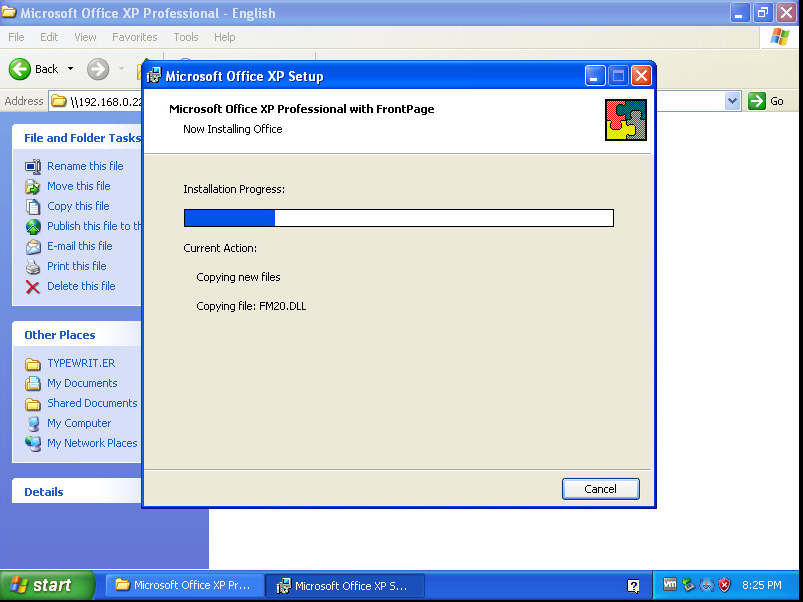Open the Tools menu in Explorer

(x=185, y=37)
